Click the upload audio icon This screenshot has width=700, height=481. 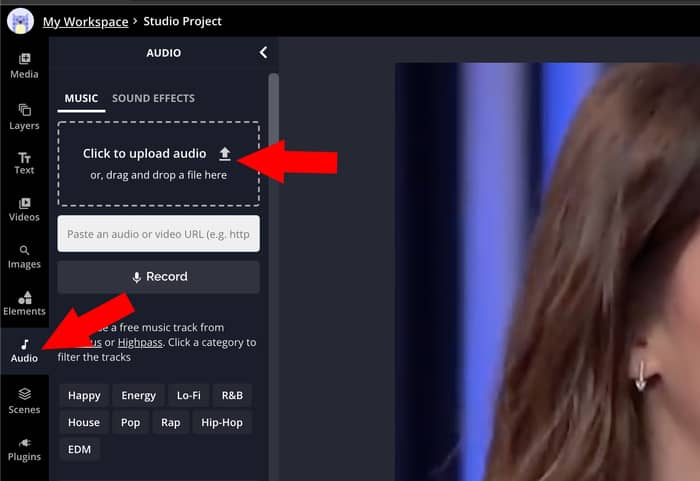[225, 153]
